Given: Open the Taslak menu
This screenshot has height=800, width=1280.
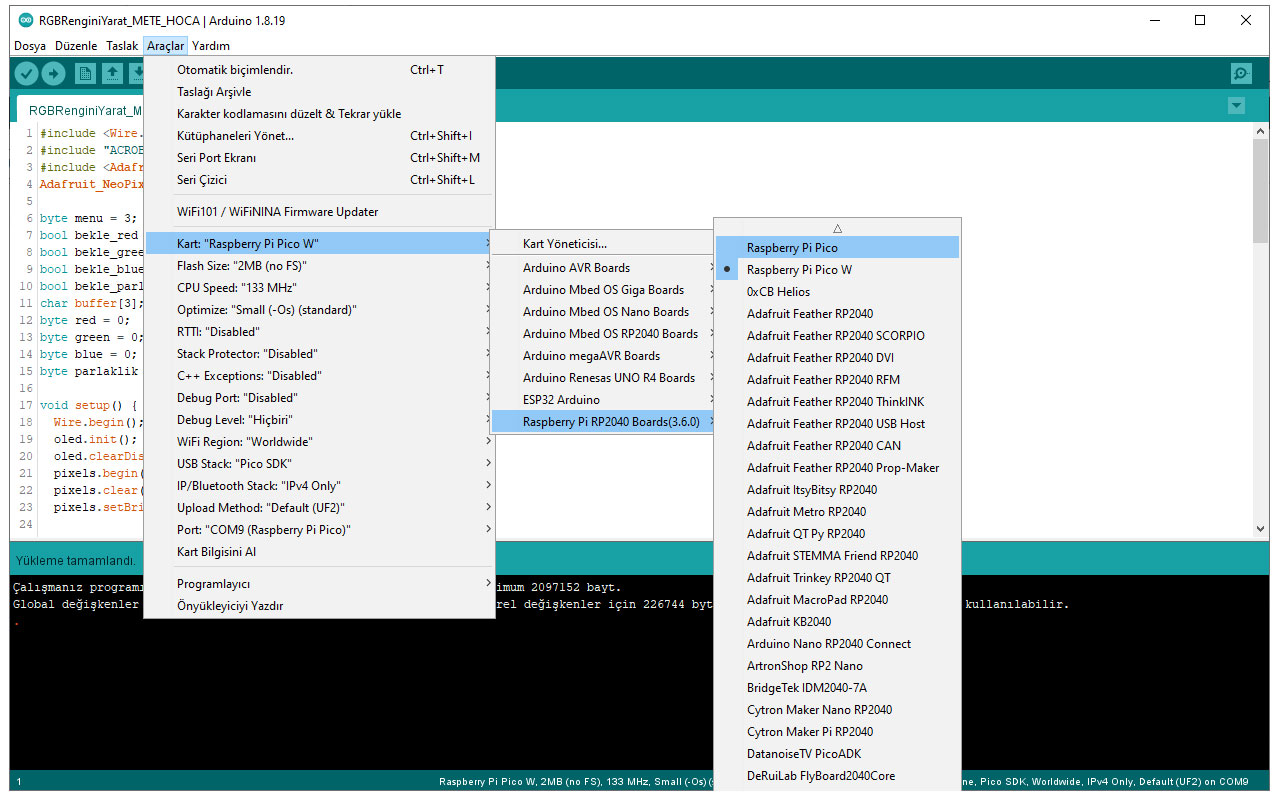Looking at the screenshot, I should pyautogui.click(x=122, y=46).
